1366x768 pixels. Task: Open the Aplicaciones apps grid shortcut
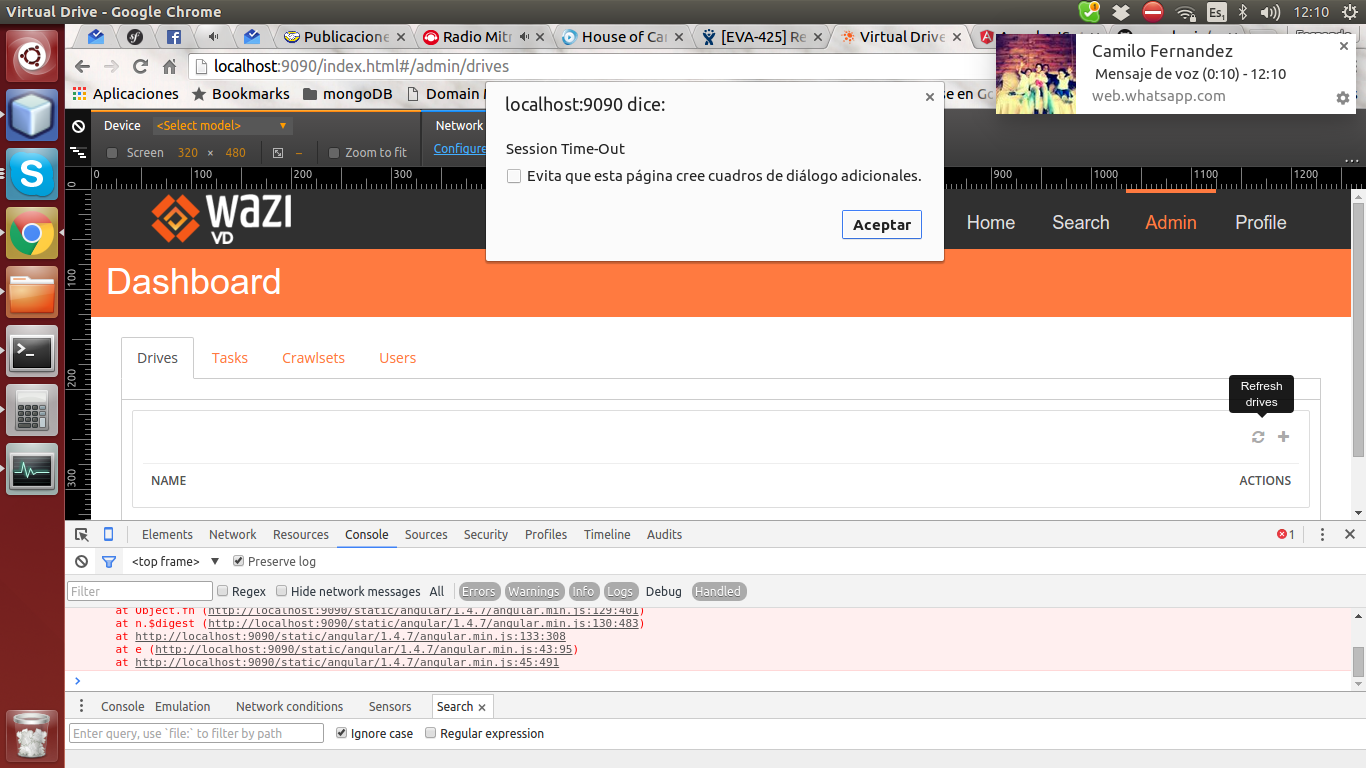tap(126, 94)
